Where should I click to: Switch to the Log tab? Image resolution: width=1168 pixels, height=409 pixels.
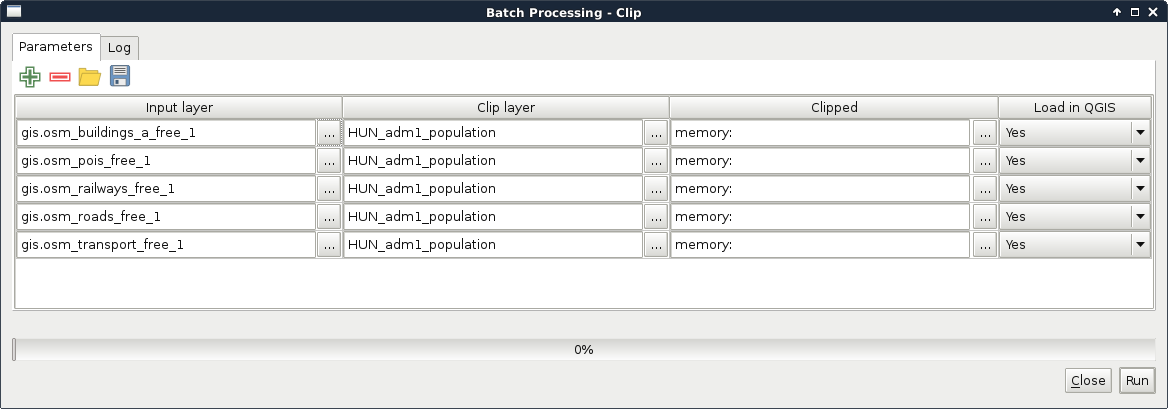coord(119,48)
